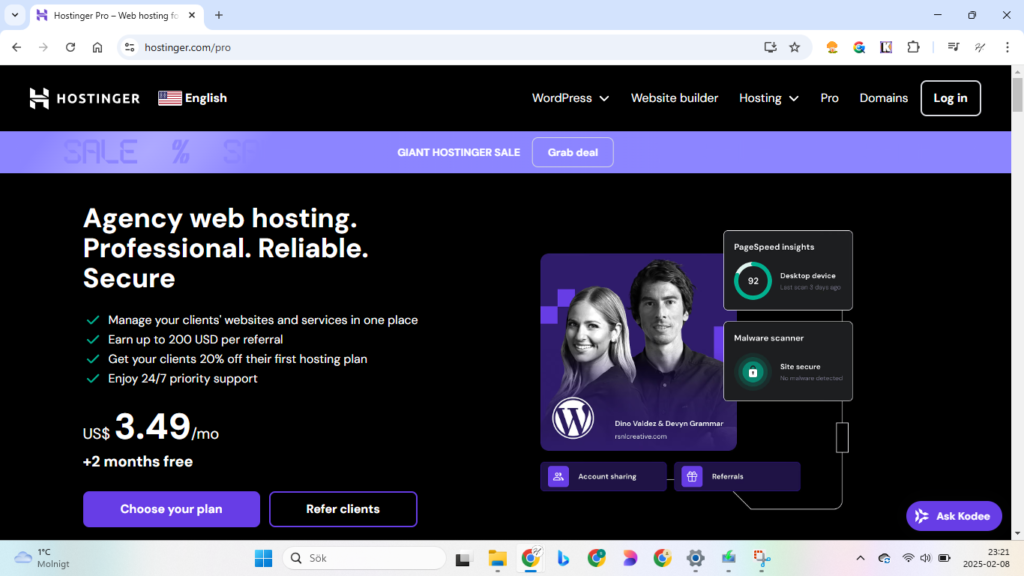The image size is (1024, 576).
Task: Click the Site secure lock icon
Action: pos(752,372)
